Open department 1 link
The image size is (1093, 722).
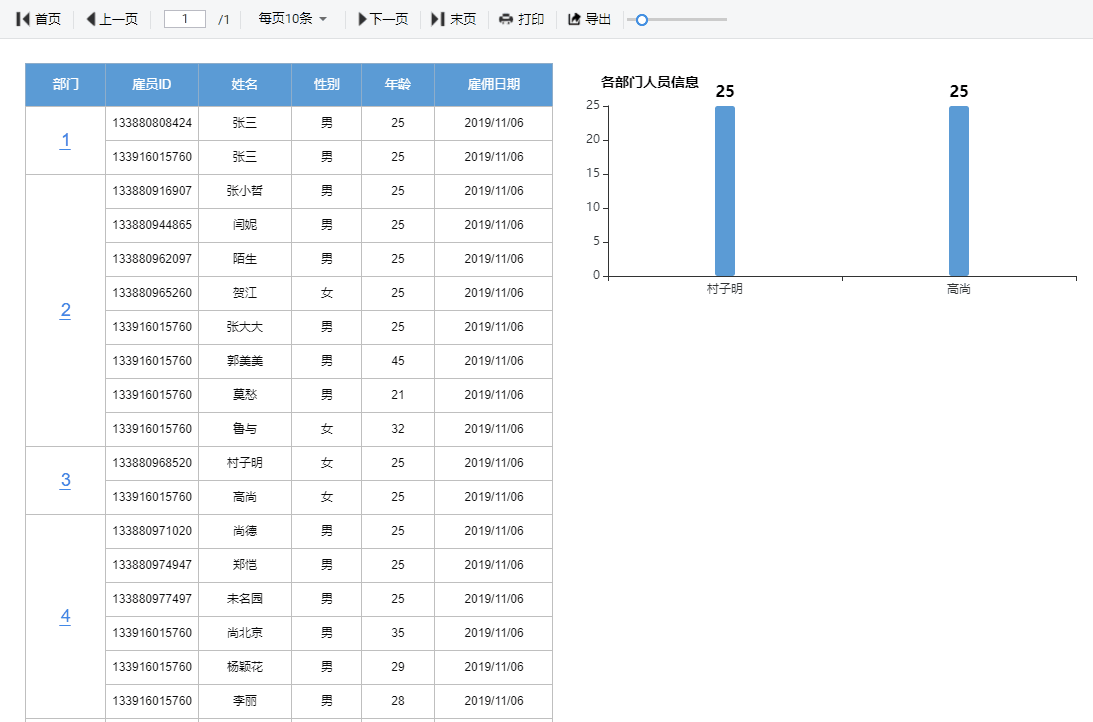click(x=65, y=140)
